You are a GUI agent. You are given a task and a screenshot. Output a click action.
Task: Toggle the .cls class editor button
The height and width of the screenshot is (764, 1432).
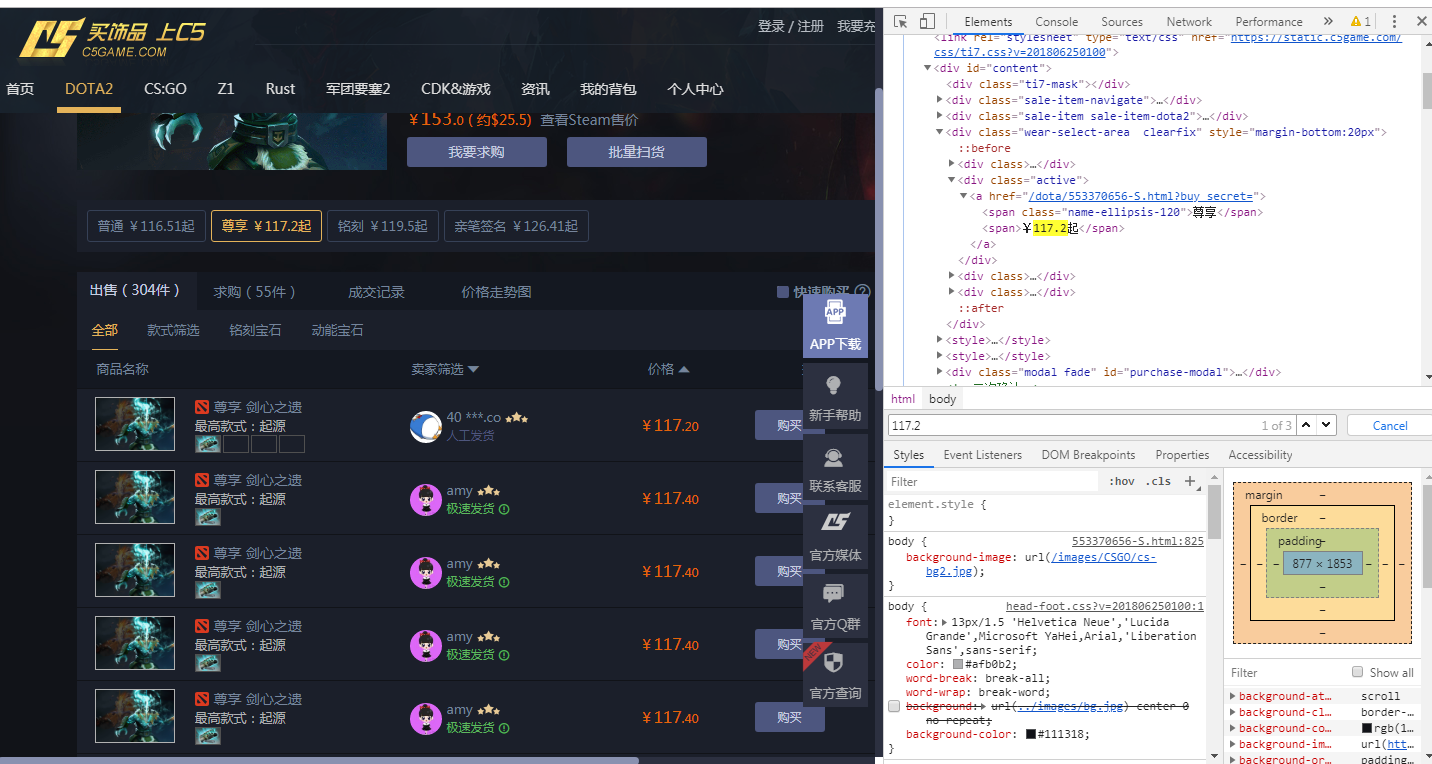1160,481
